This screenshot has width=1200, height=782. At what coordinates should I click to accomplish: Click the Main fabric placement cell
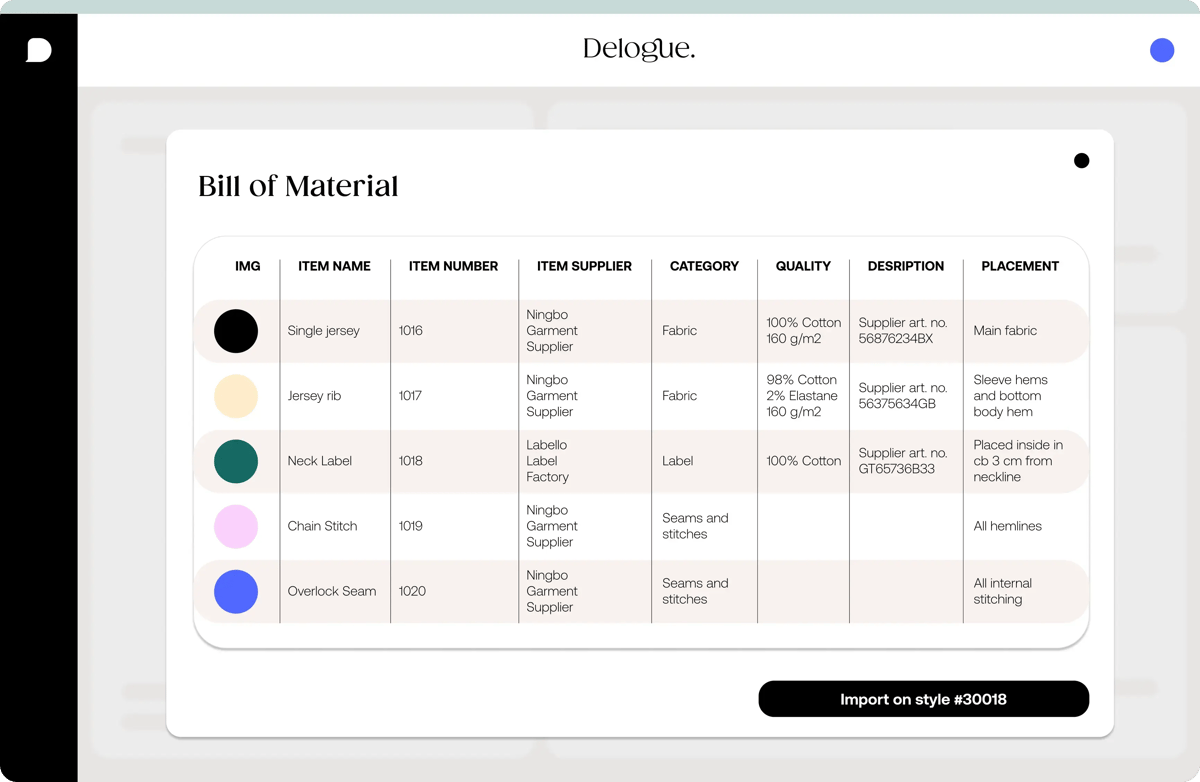1005,331
